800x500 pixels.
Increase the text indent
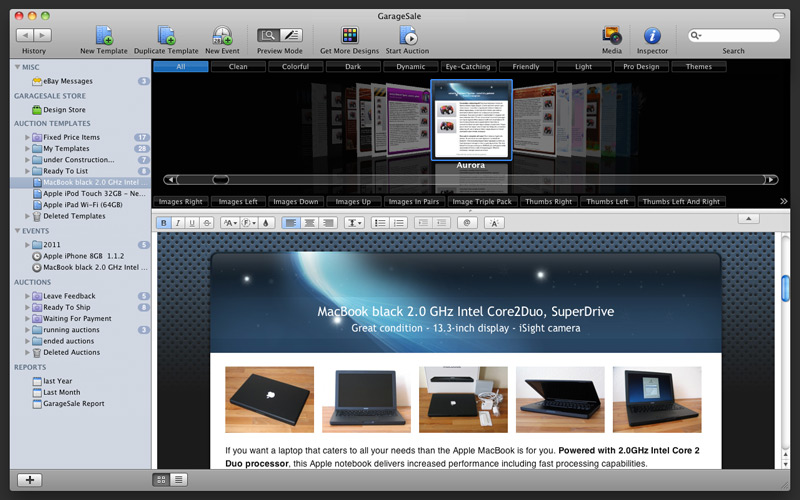[423, 223]
